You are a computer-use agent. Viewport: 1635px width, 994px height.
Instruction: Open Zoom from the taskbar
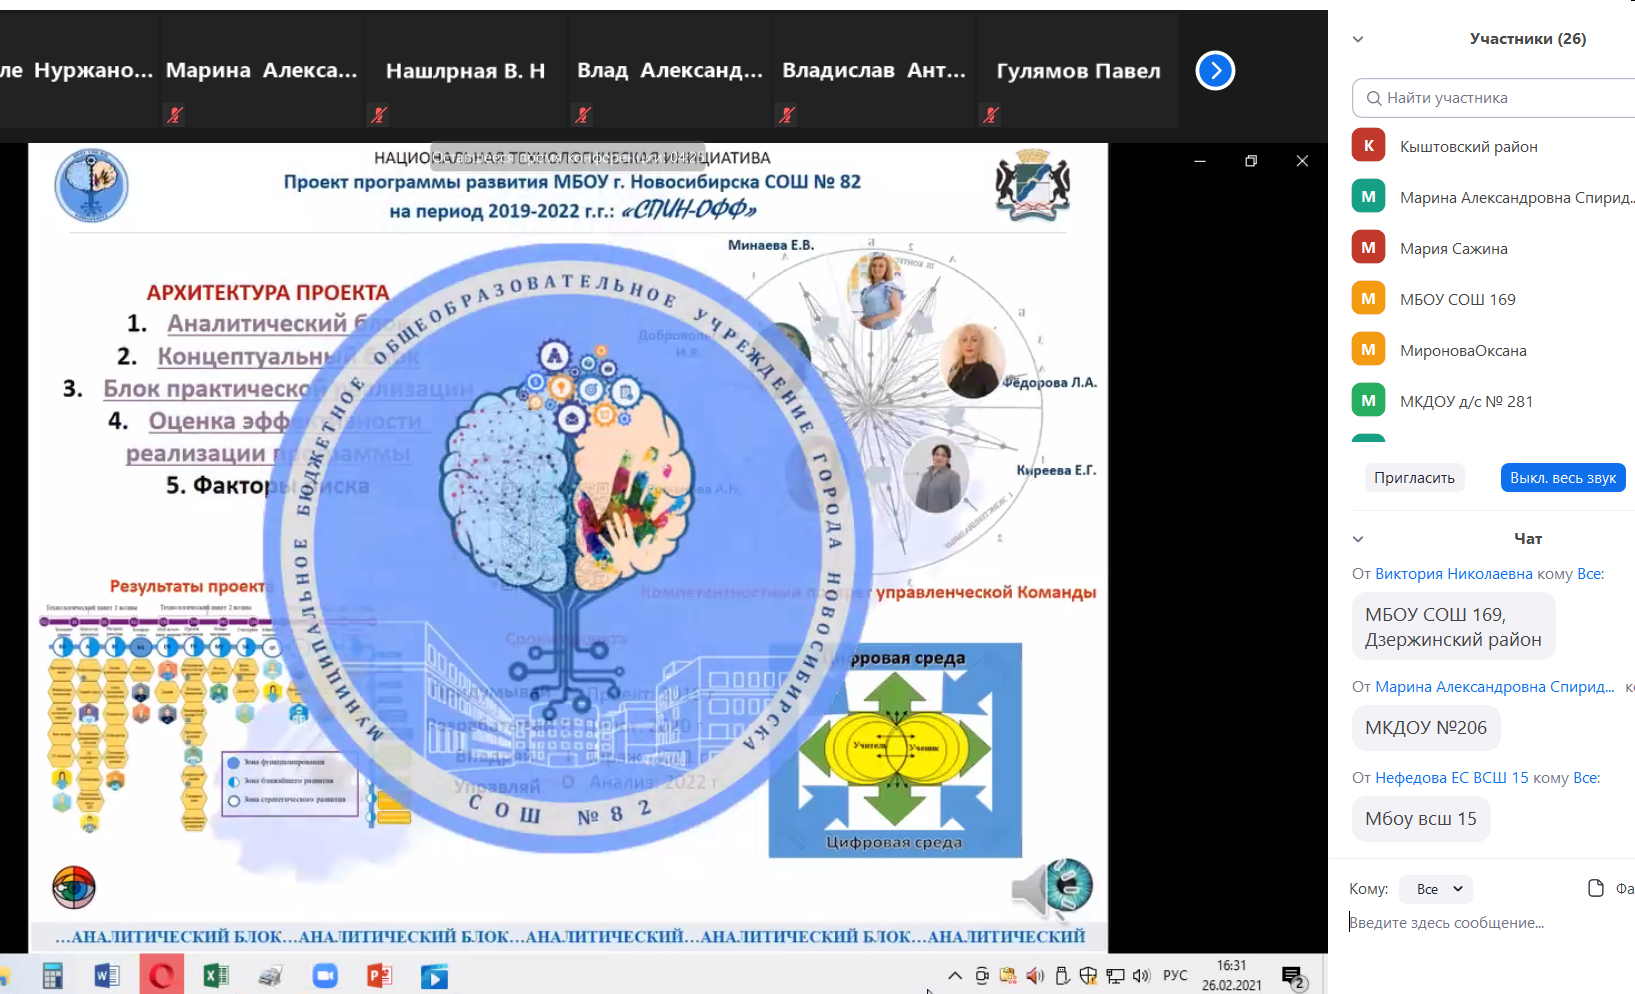click(325, 976)
